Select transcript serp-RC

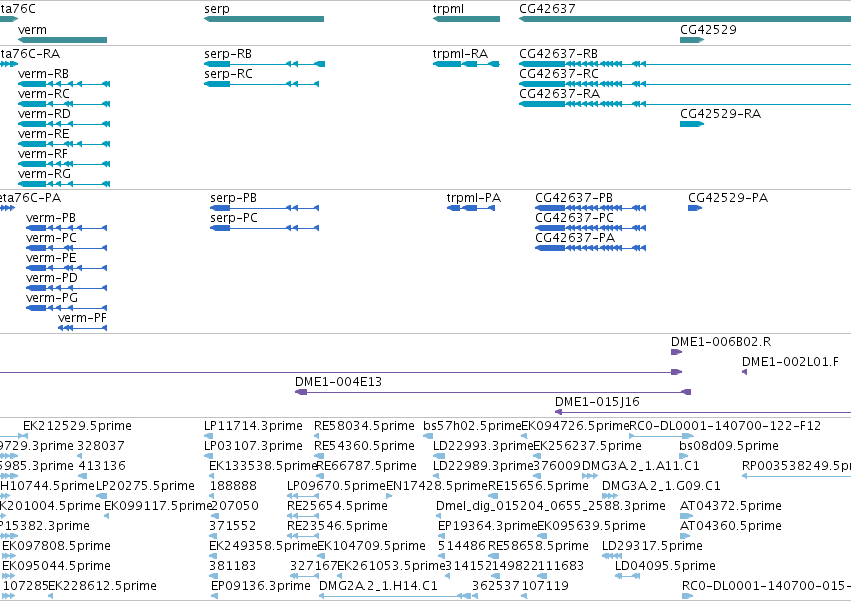click(x=228, y=74)
